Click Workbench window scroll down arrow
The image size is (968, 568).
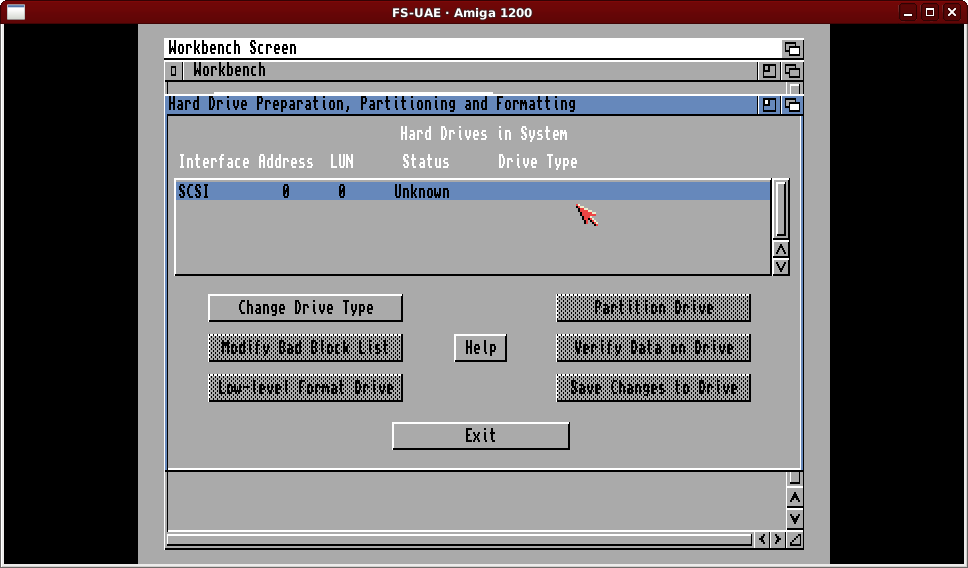click(x=795, y=519)
